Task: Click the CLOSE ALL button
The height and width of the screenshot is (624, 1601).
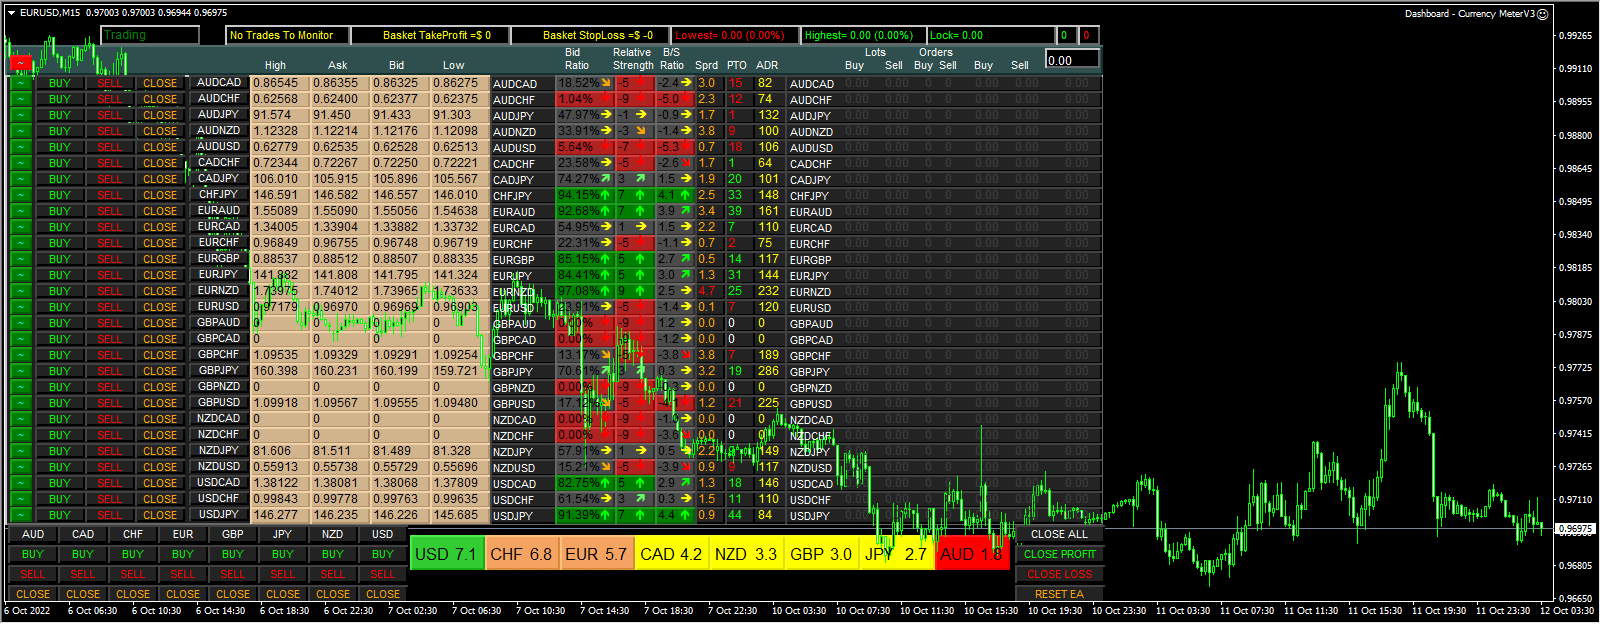Action: (1059, 534)
